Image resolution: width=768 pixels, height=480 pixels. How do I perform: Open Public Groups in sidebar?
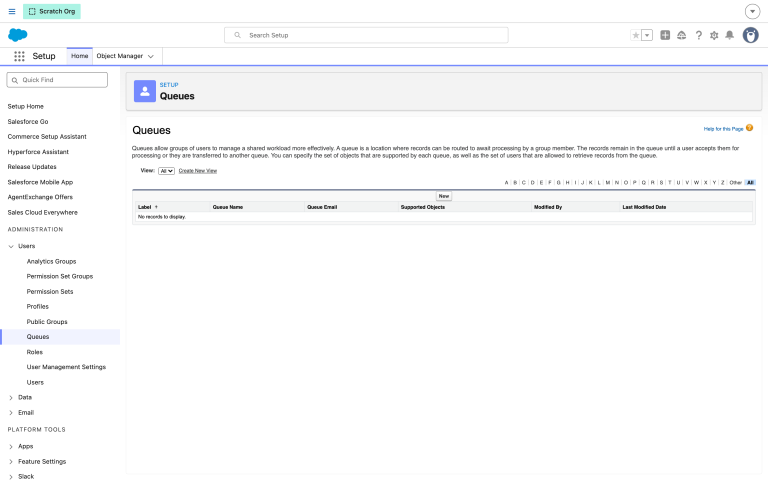pyautogui.click(x=47, y=322)
